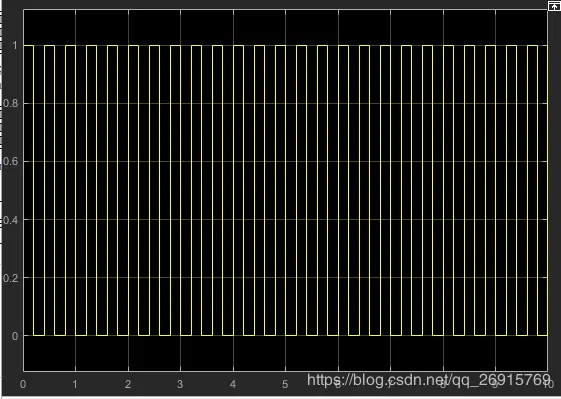Click the y-axis tick label 0.2

(10, 278)
